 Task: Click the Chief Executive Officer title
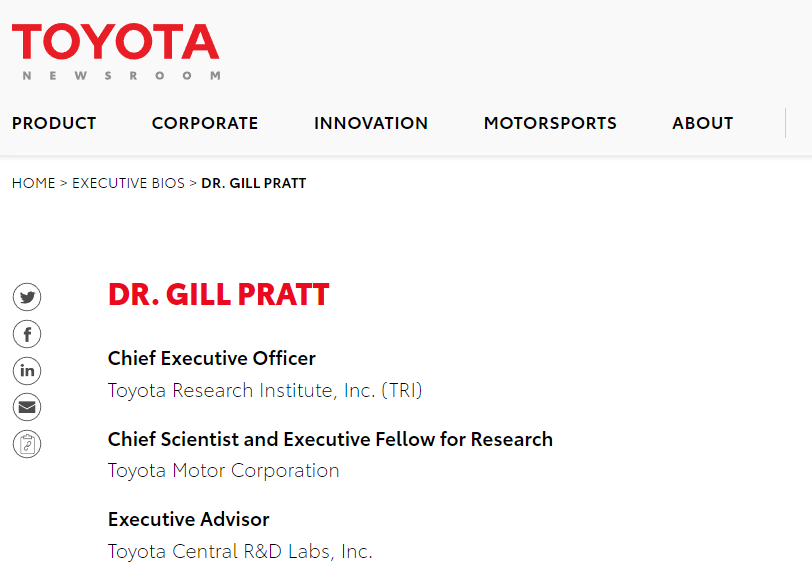coord(212,358)
